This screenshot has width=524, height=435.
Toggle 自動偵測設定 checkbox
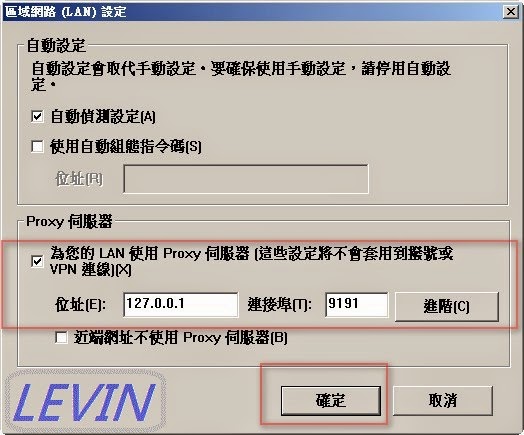click(x=37, y=117)
